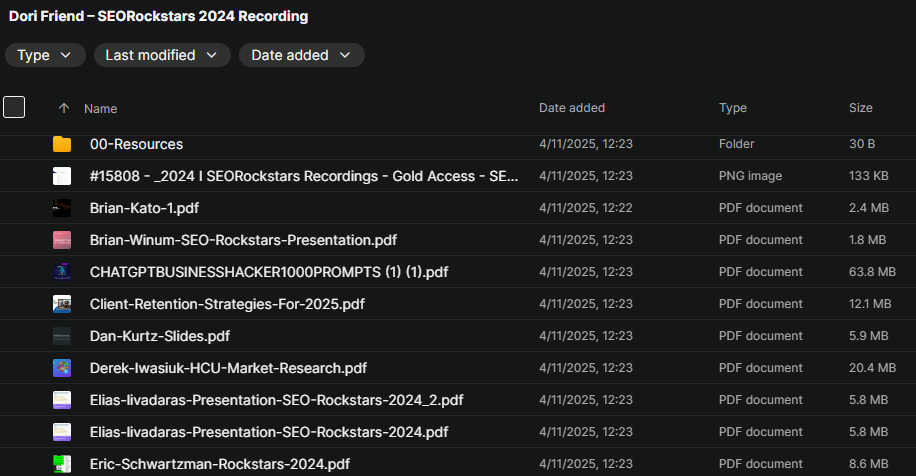Sort by the Date added column header

click(572, 107)
